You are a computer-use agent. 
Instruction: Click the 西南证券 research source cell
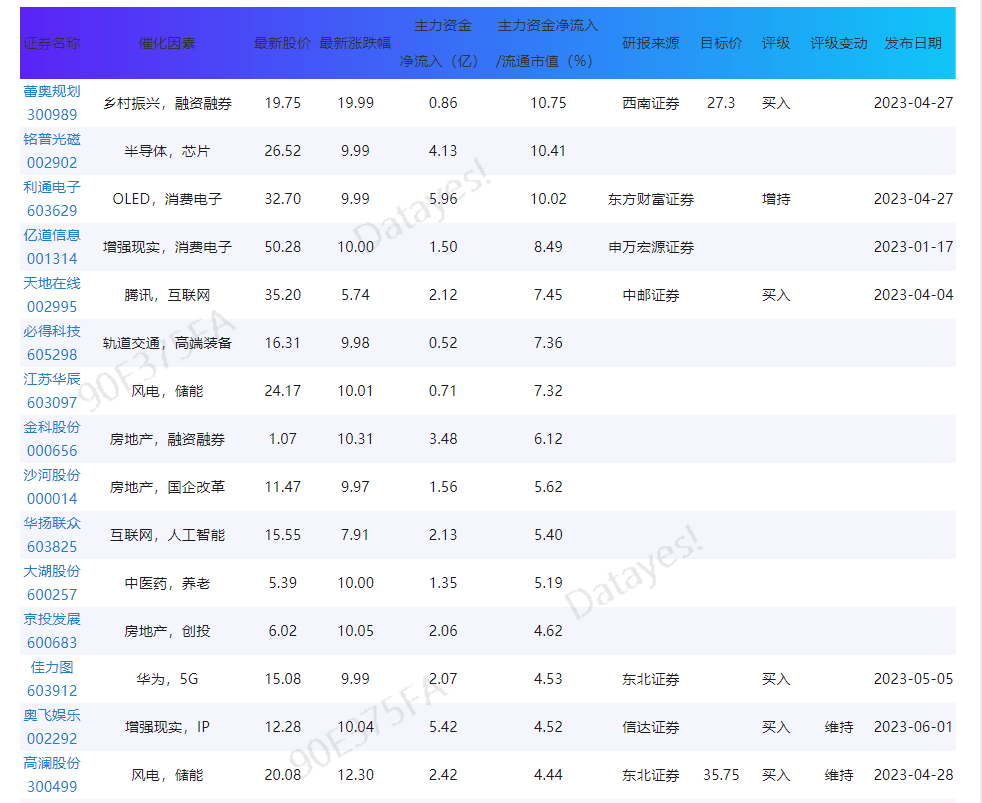coord(651,103)
